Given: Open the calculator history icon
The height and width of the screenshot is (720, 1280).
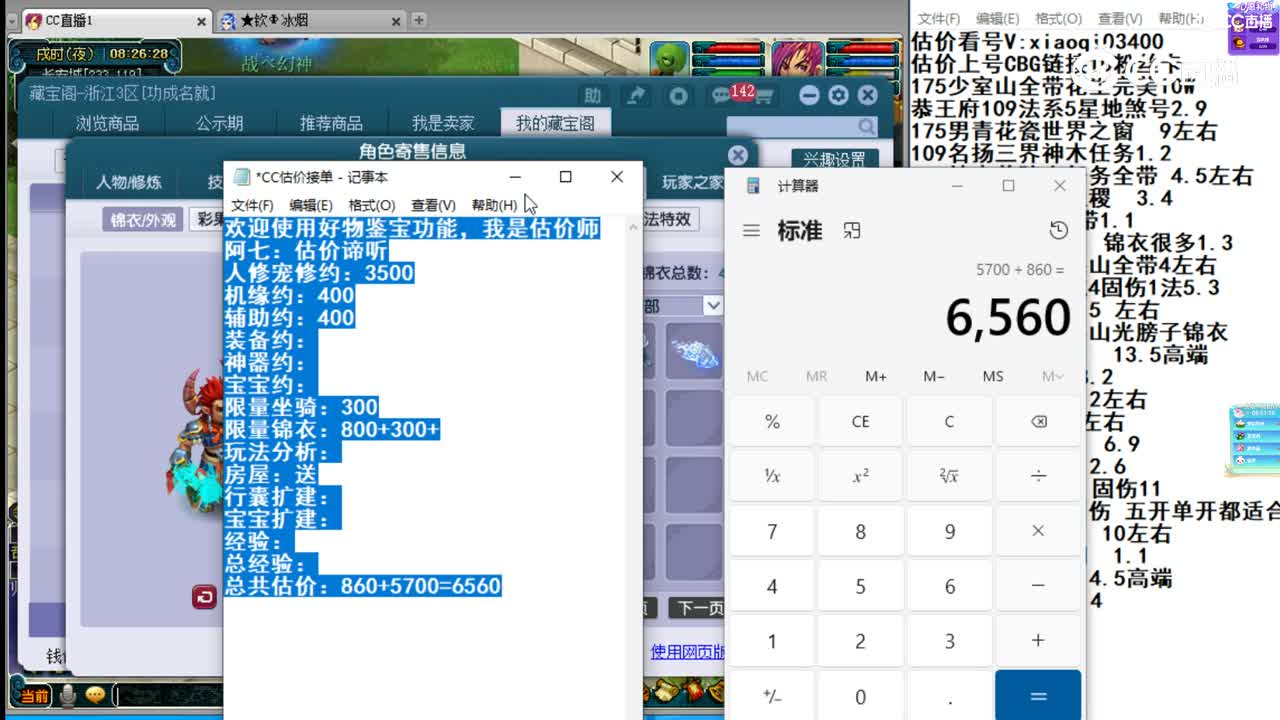Looking at the screenshot, I should (x=1058, y=231).
